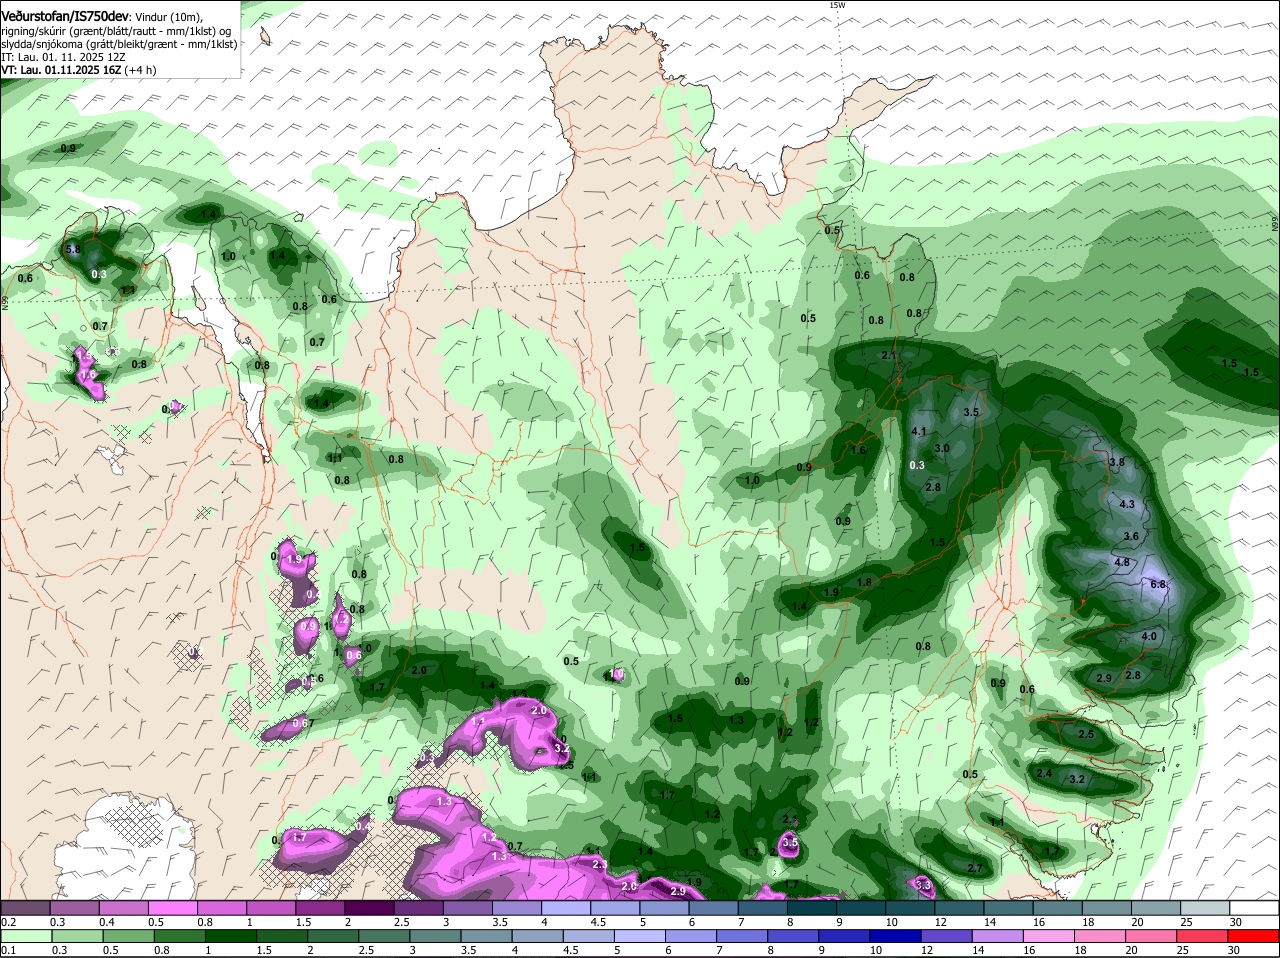Click the 2.8 value next to 2.9
The height and width of the screenshot is (958, 1280).
pos(1133,675)
